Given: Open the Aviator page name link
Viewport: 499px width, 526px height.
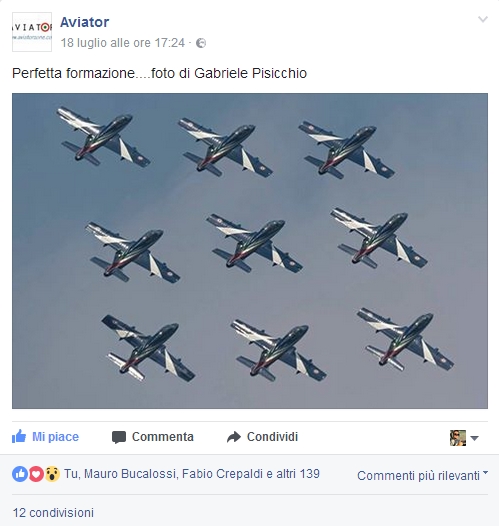Looking at the screenshot, I should coord(85,22).
